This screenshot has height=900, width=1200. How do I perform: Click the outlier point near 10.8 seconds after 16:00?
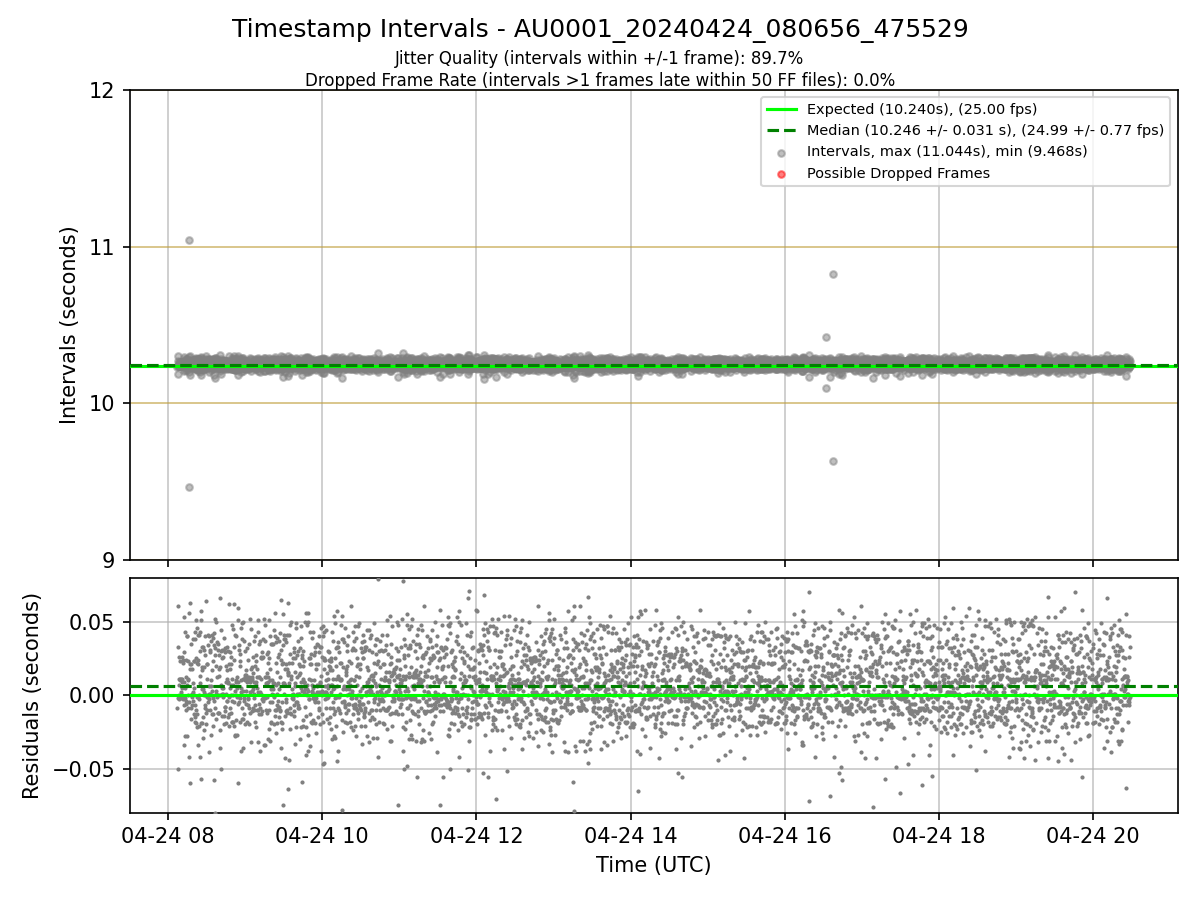(833, 274)
